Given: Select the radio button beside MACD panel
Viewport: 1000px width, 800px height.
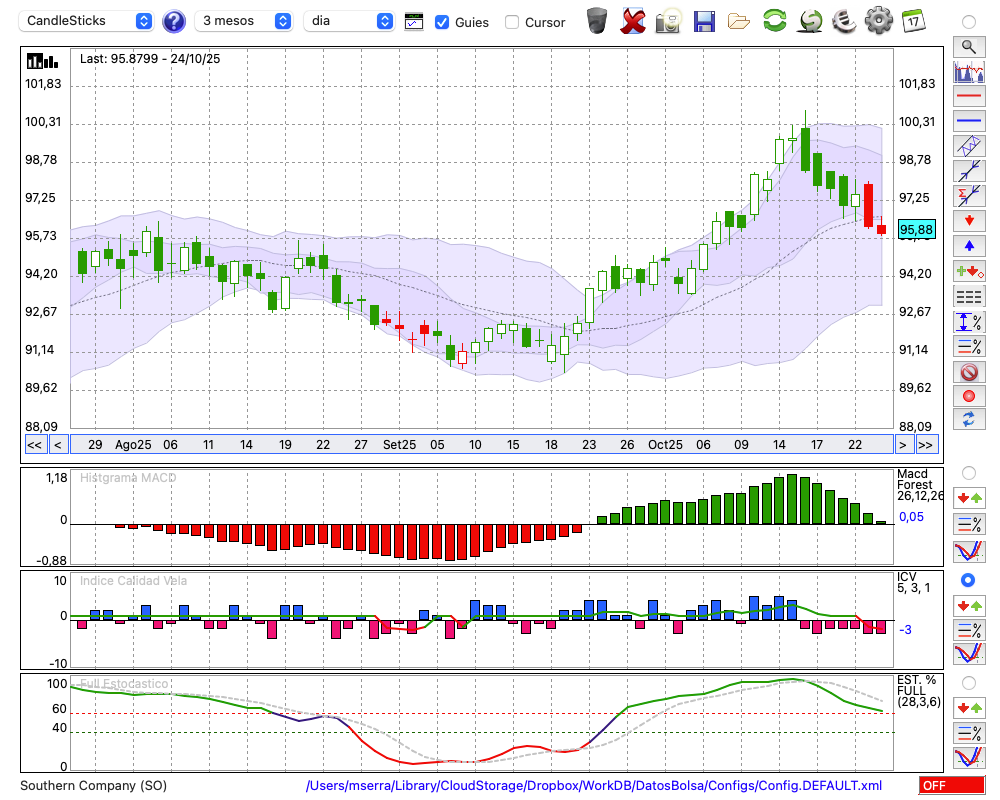Looking at the screenshot, I should (968, 472).
